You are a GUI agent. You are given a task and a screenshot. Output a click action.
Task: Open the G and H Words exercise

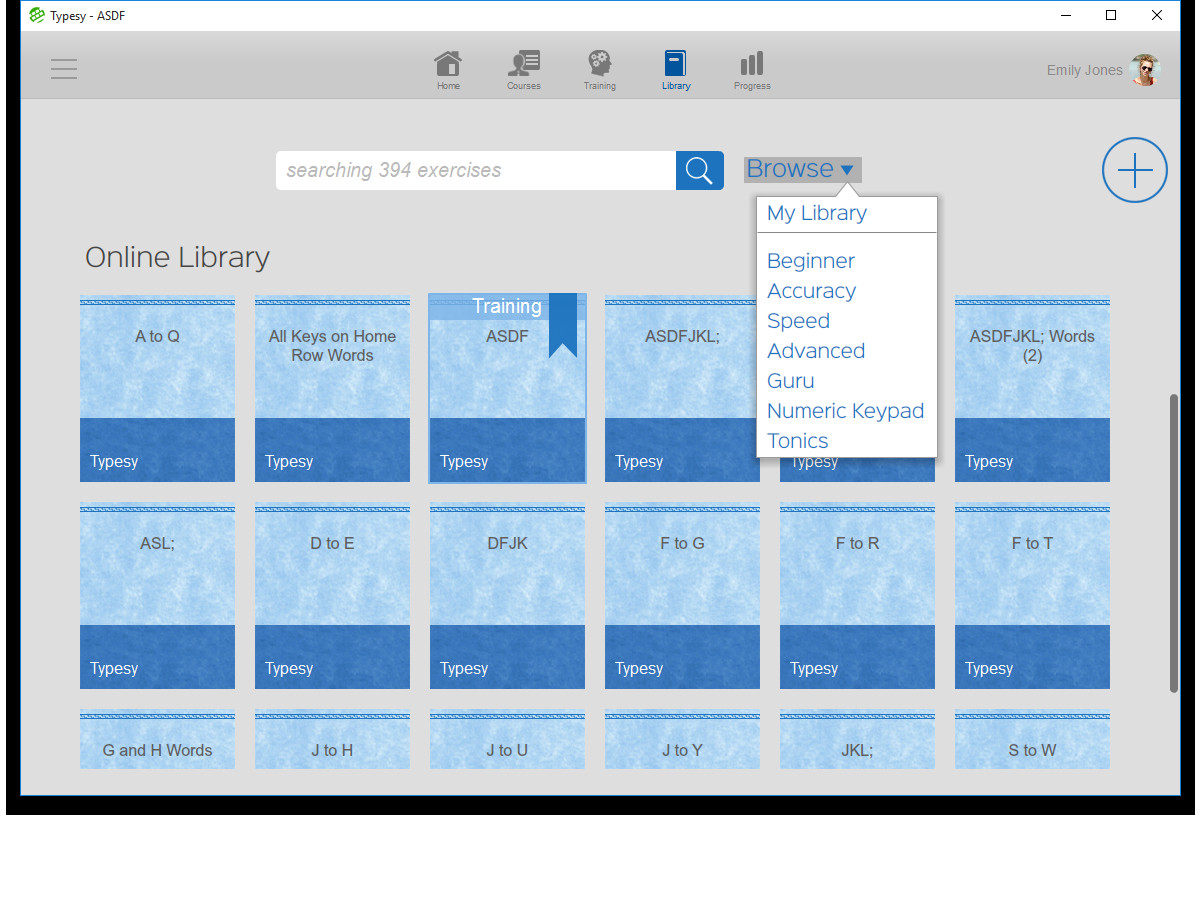click(158, 740)
